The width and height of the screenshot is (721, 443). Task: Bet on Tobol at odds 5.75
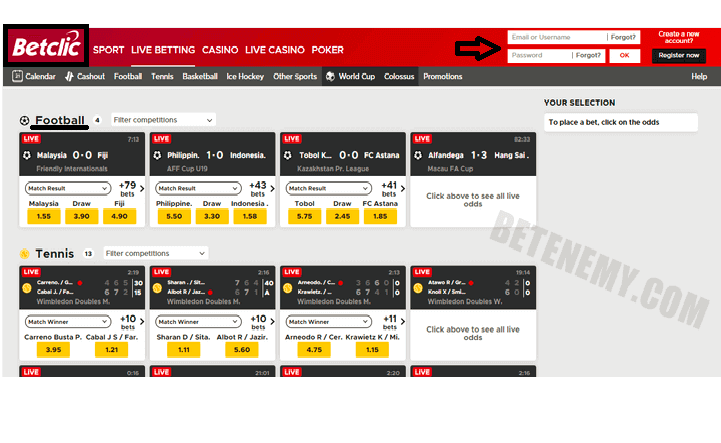click(x=304, y=216)
